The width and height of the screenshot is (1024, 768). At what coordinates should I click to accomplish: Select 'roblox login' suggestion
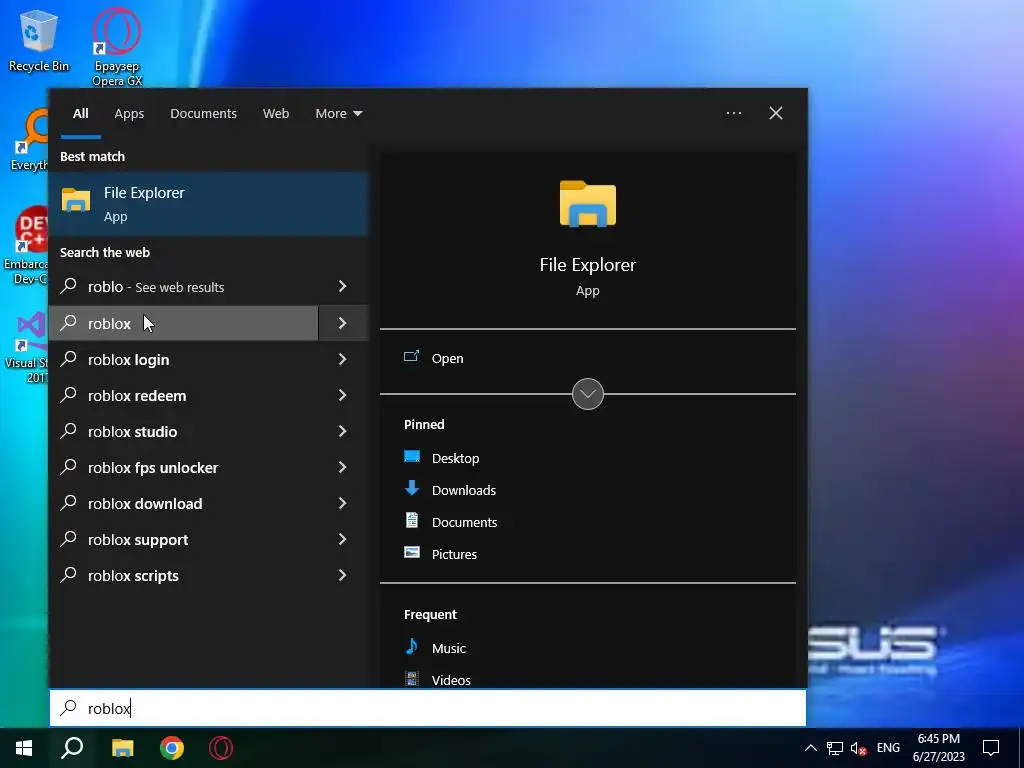click(184, 359)
